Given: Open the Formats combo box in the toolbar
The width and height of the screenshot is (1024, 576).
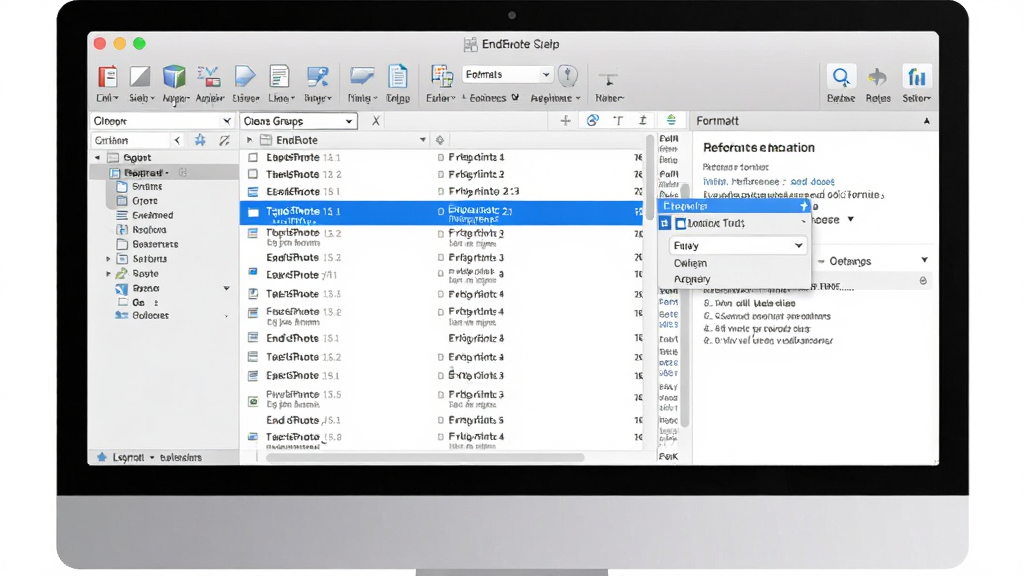Looking at the screenshot, I should [507, 74].
